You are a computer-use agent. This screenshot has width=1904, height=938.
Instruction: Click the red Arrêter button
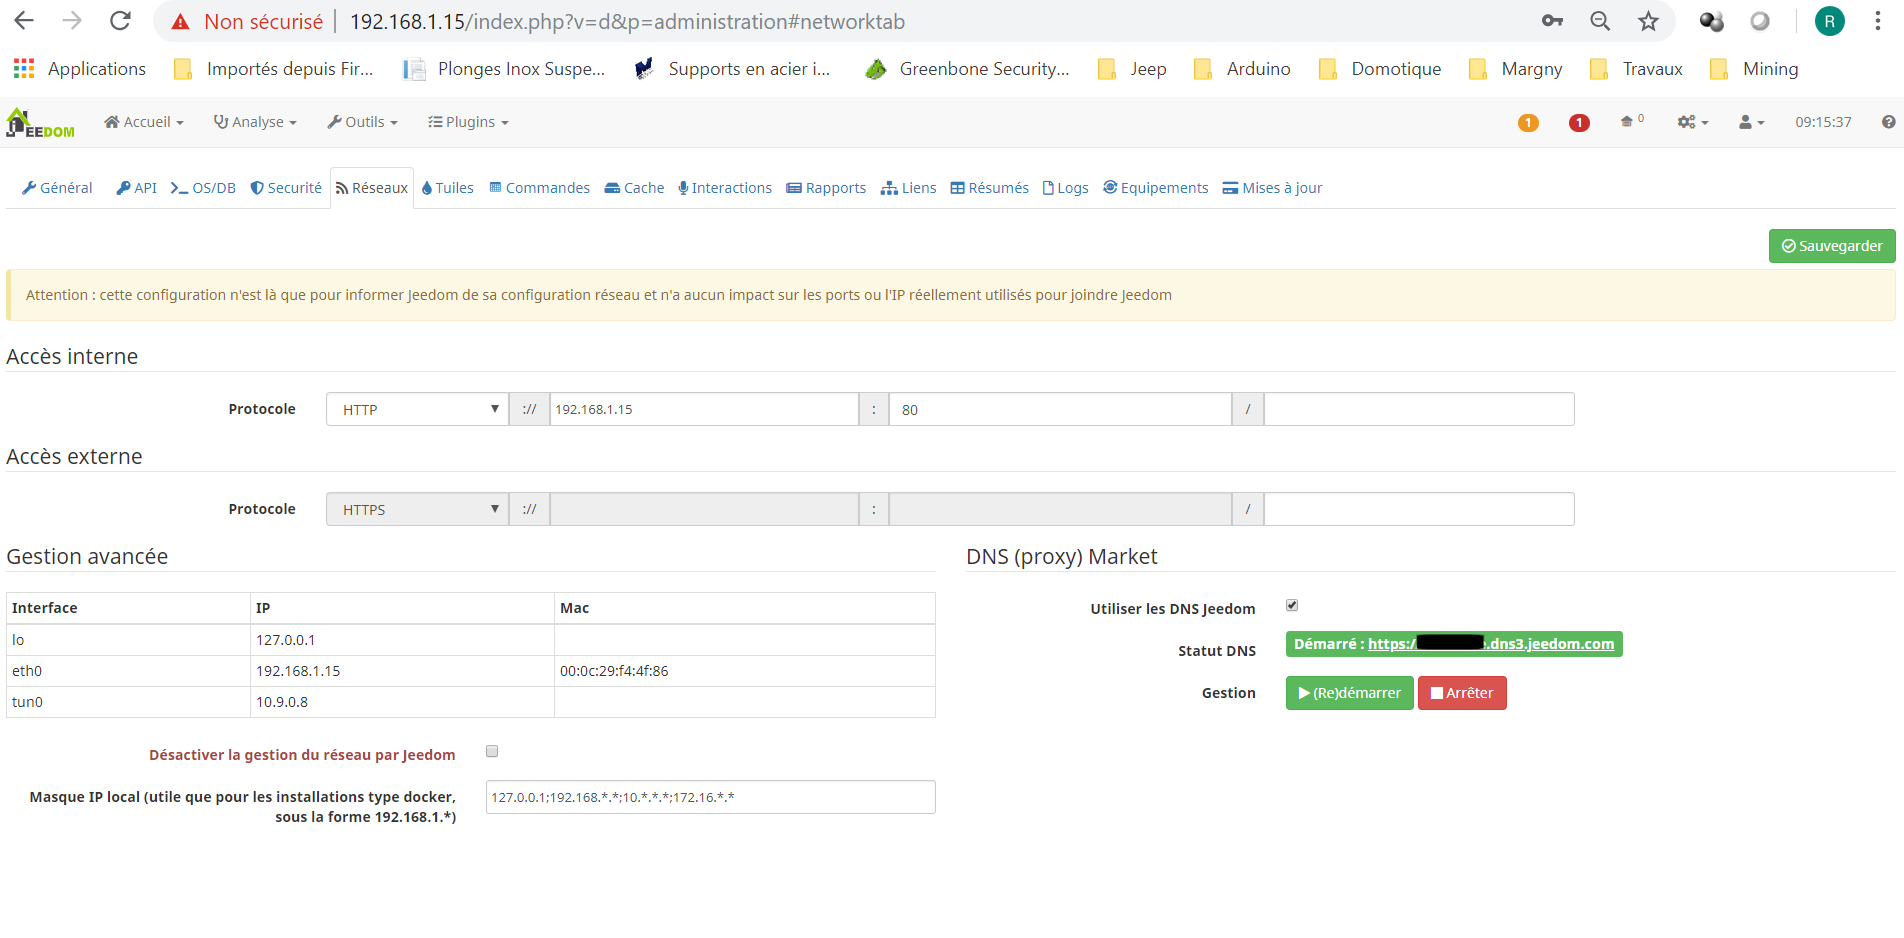click(x=1462, y=693)
